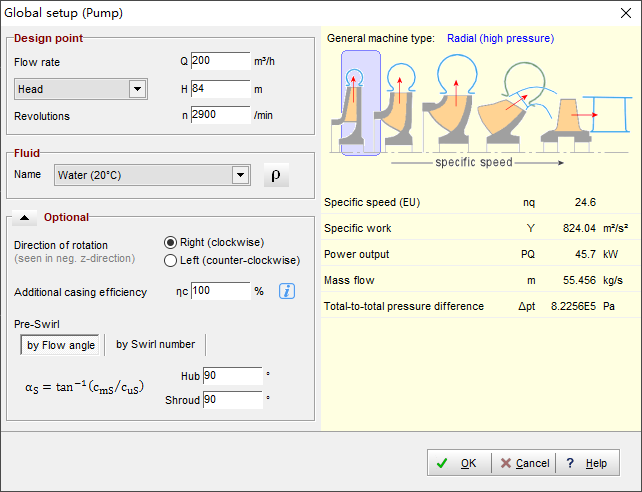Click the Hub angle input field

click(x=233, y=376)
